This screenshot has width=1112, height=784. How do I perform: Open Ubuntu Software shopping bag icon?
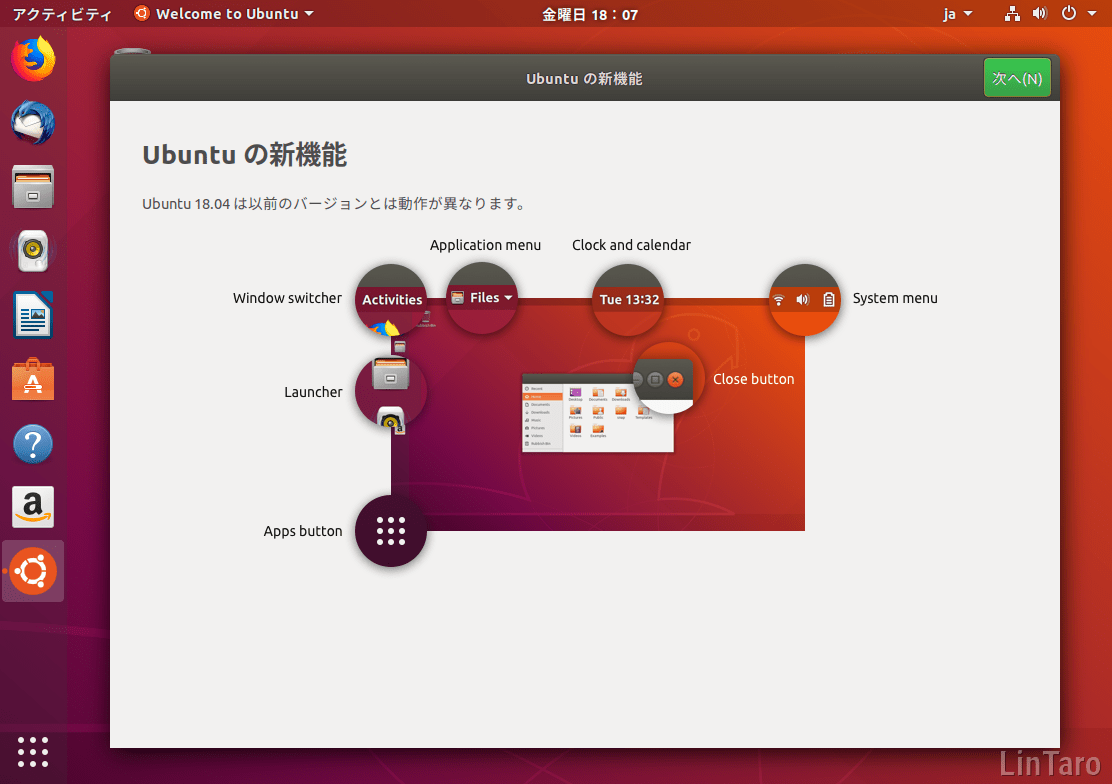[33, 379]
